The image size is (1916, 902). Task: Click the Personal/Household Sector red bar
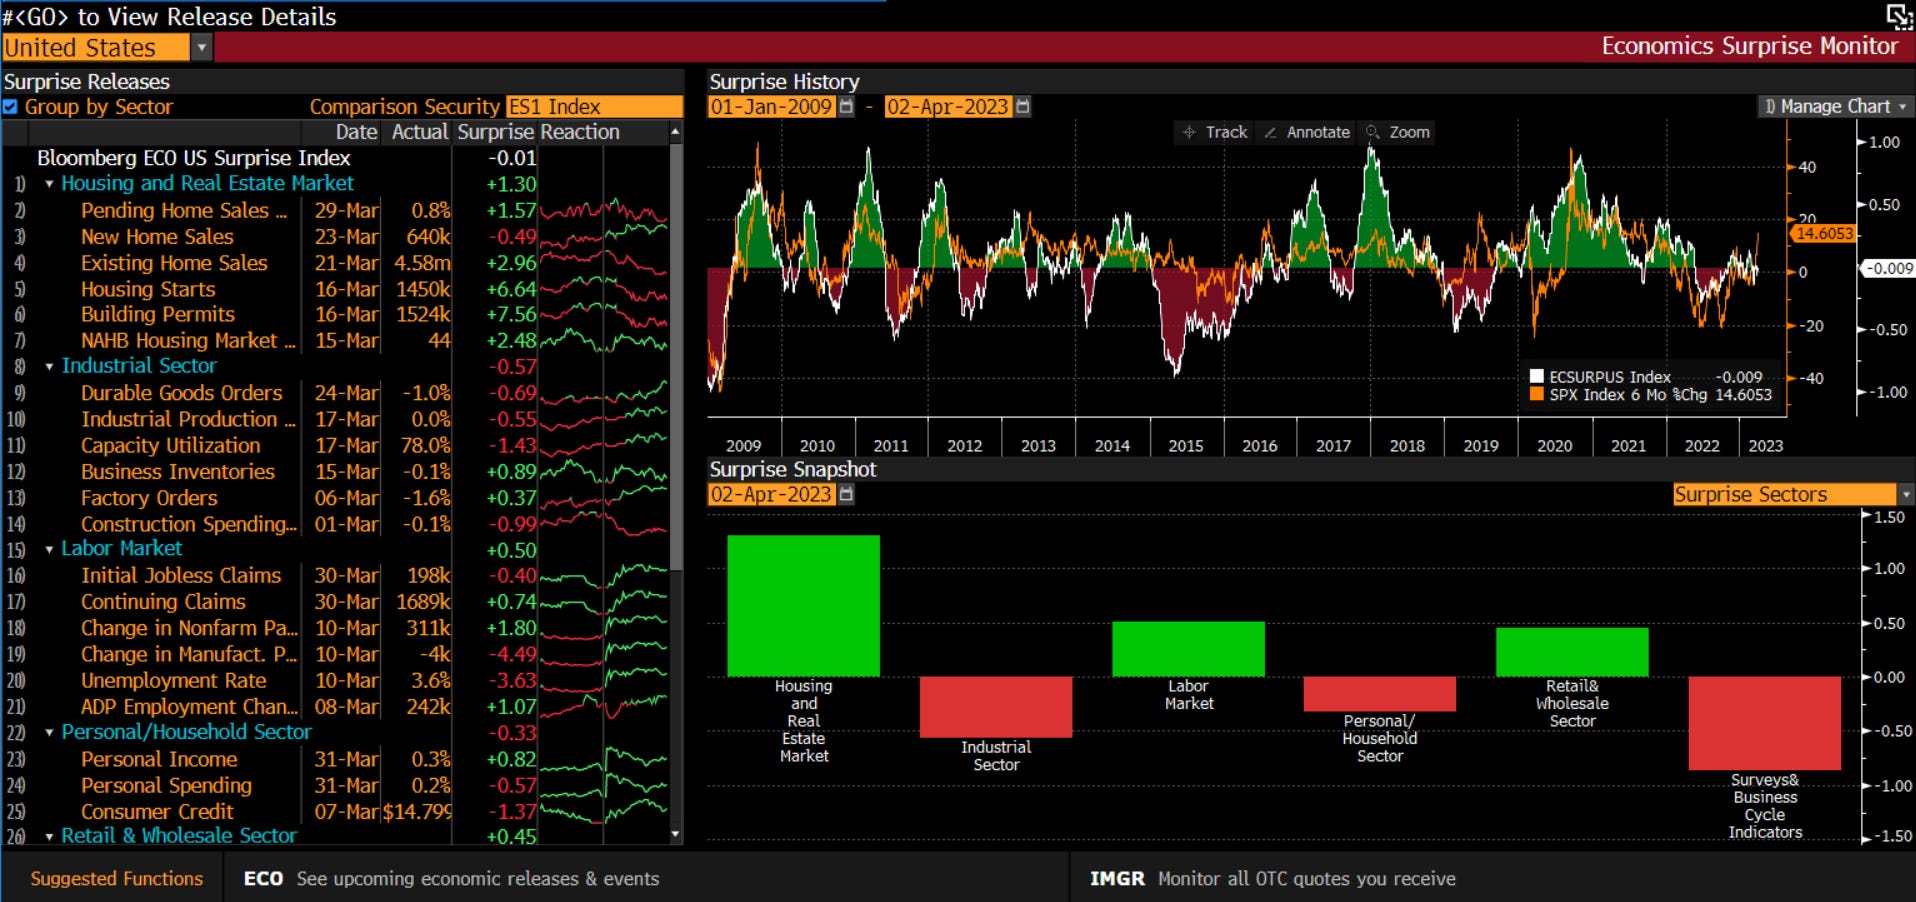(x=1380, y=694)
